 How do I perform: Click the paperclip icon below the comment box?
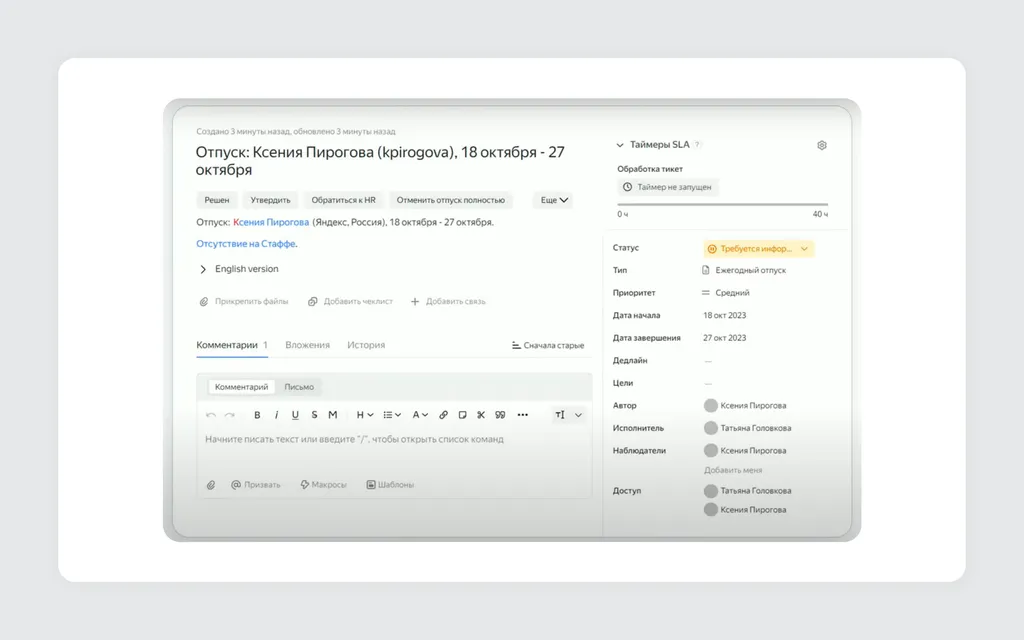coord(211,485)
